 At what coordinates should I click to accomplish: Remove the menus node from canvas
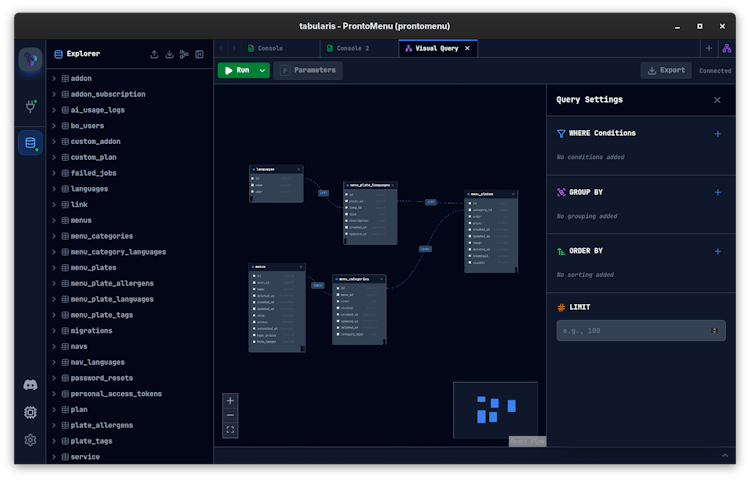click(x=301, y=267)
